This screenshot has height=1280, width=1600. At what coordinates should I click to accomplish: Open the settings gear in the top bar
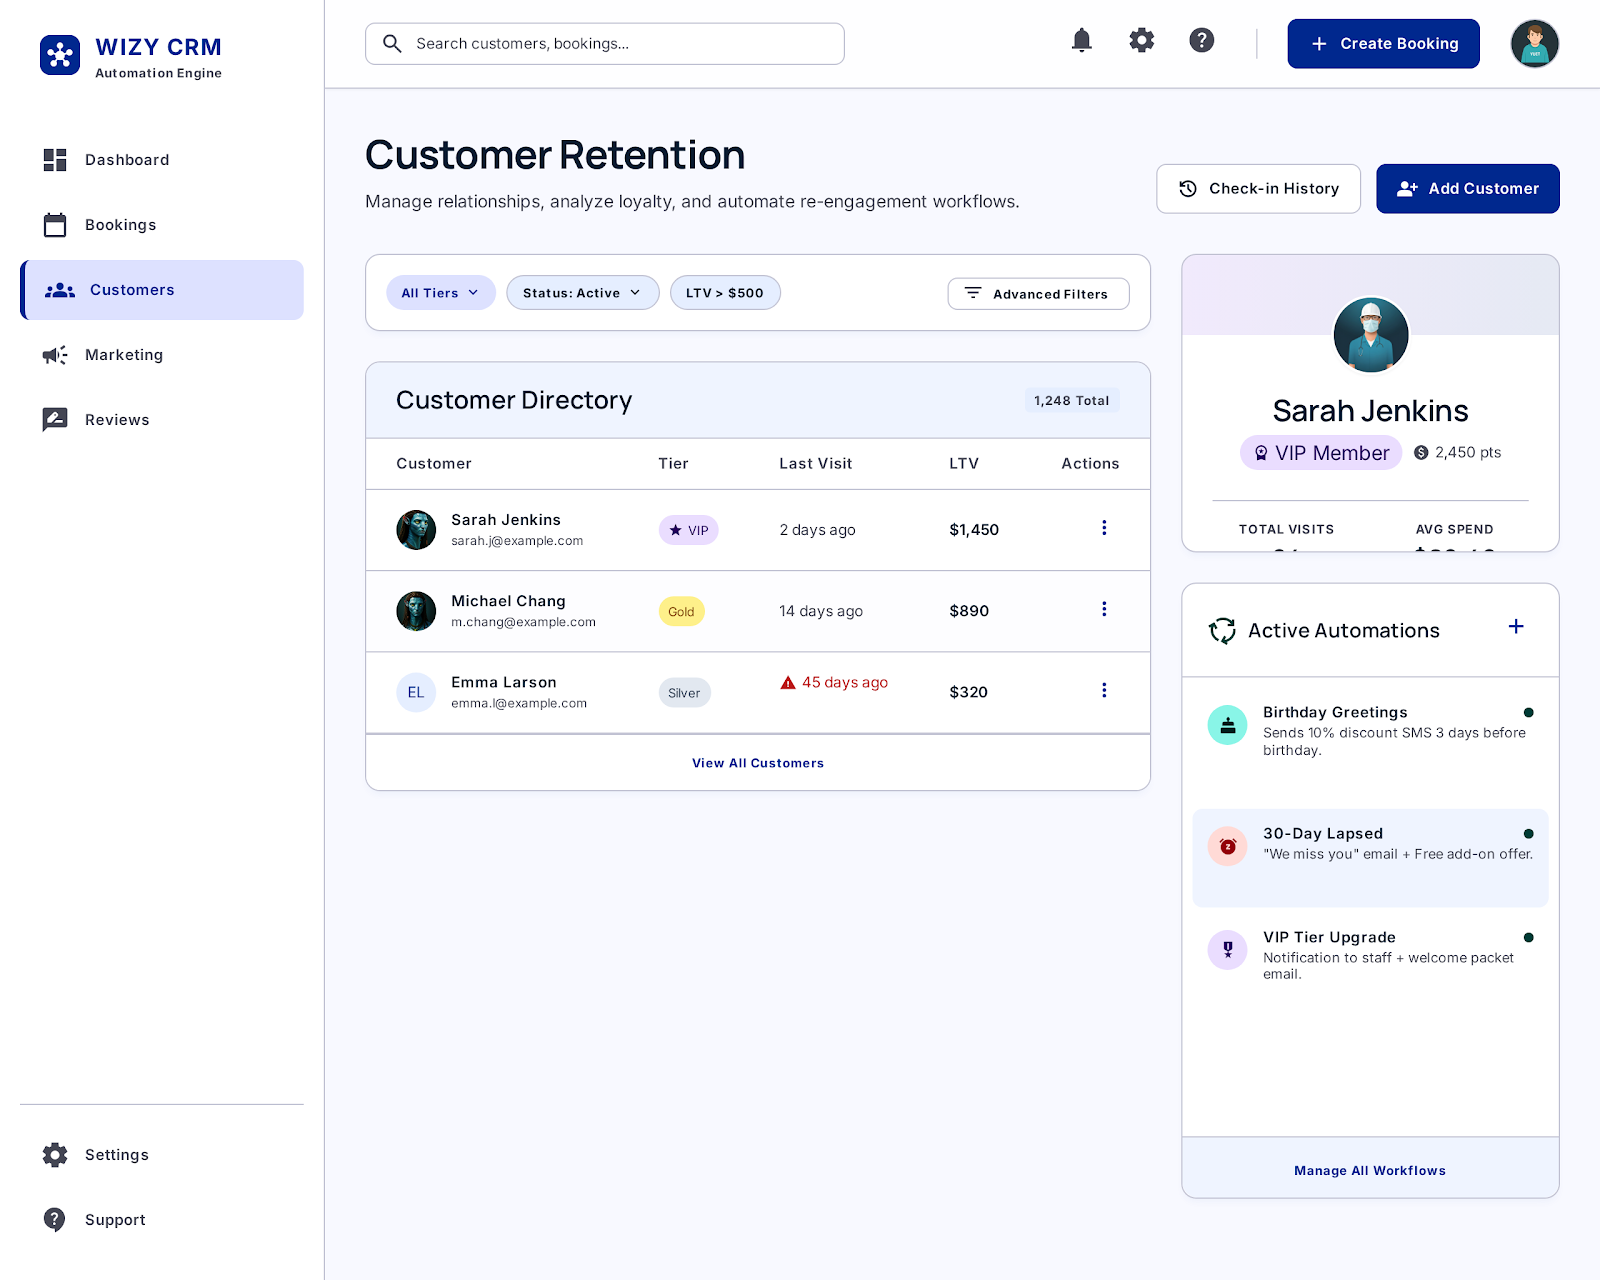[x=1141, y=41]
